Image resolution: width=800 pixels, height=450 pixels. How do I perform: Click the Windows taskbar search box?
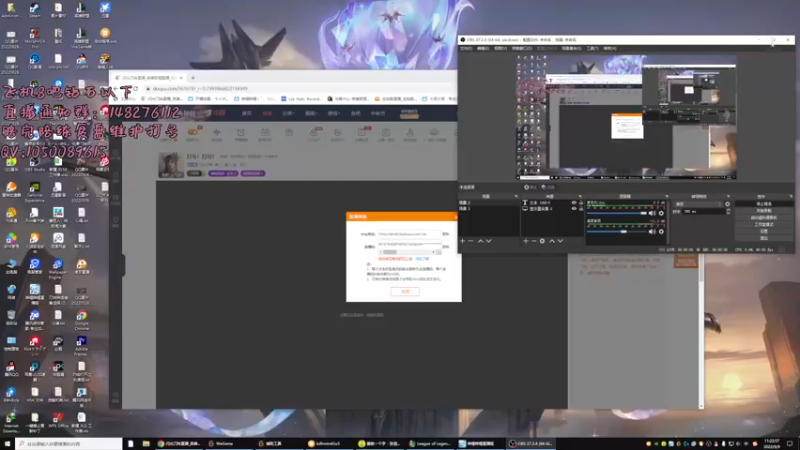(69, 444)
